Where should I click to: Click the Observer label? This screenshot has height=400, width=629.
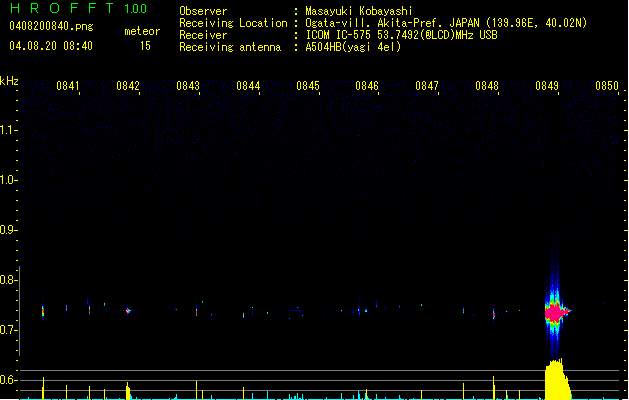tap(203, 11)
